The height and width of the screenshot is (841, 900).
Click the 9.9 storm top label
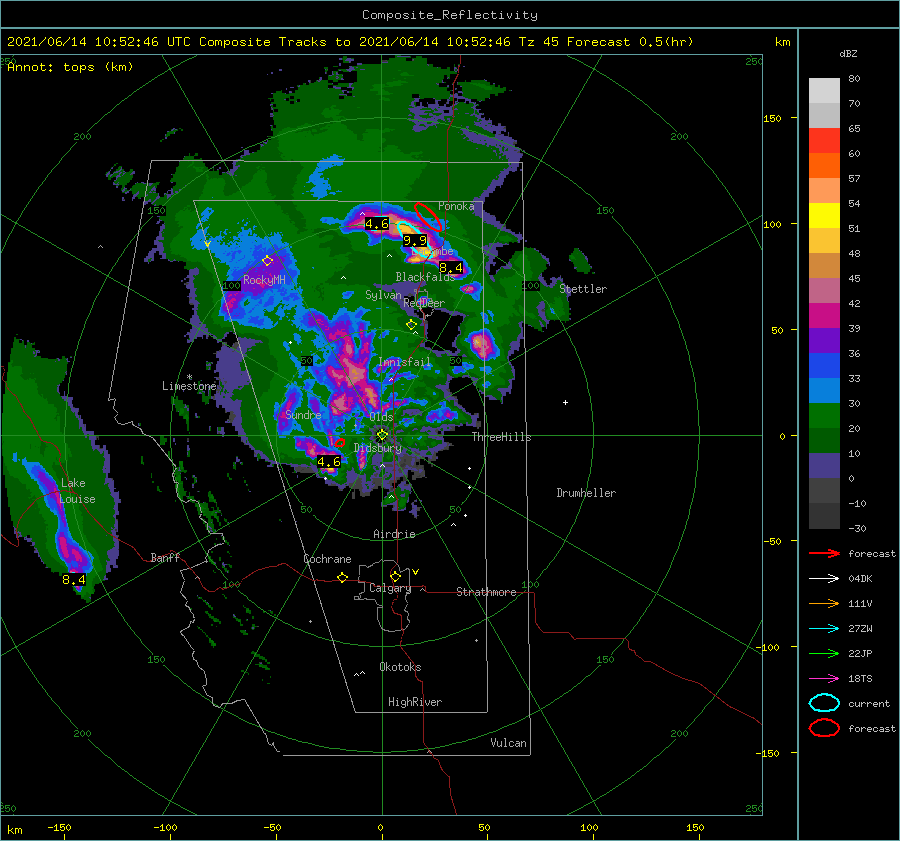(415, 241)
